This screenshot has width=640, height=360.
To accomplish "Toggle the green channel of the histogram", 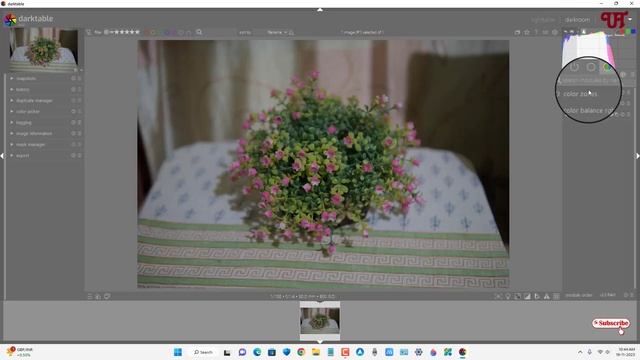I will [628, 31].
